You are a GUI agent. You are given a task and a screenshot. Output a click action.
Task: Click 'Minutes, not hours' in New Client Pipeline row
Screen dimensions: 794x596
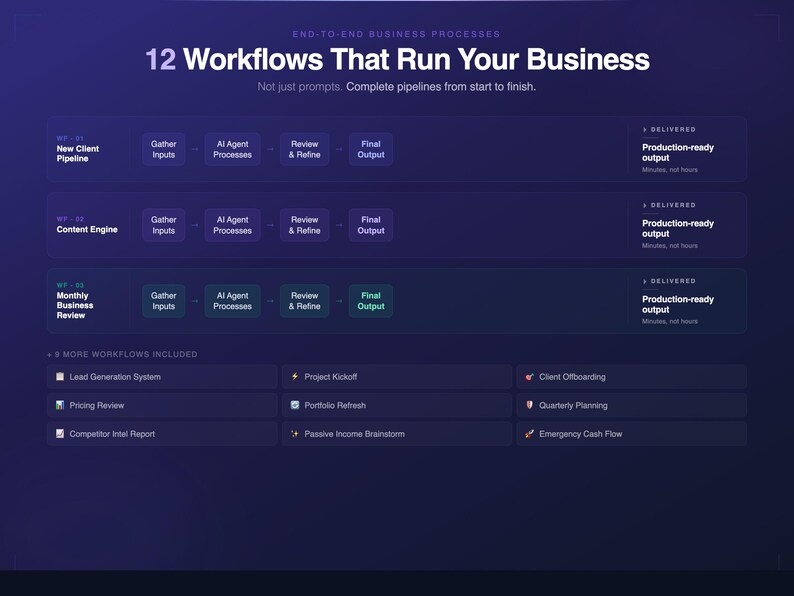669,170
